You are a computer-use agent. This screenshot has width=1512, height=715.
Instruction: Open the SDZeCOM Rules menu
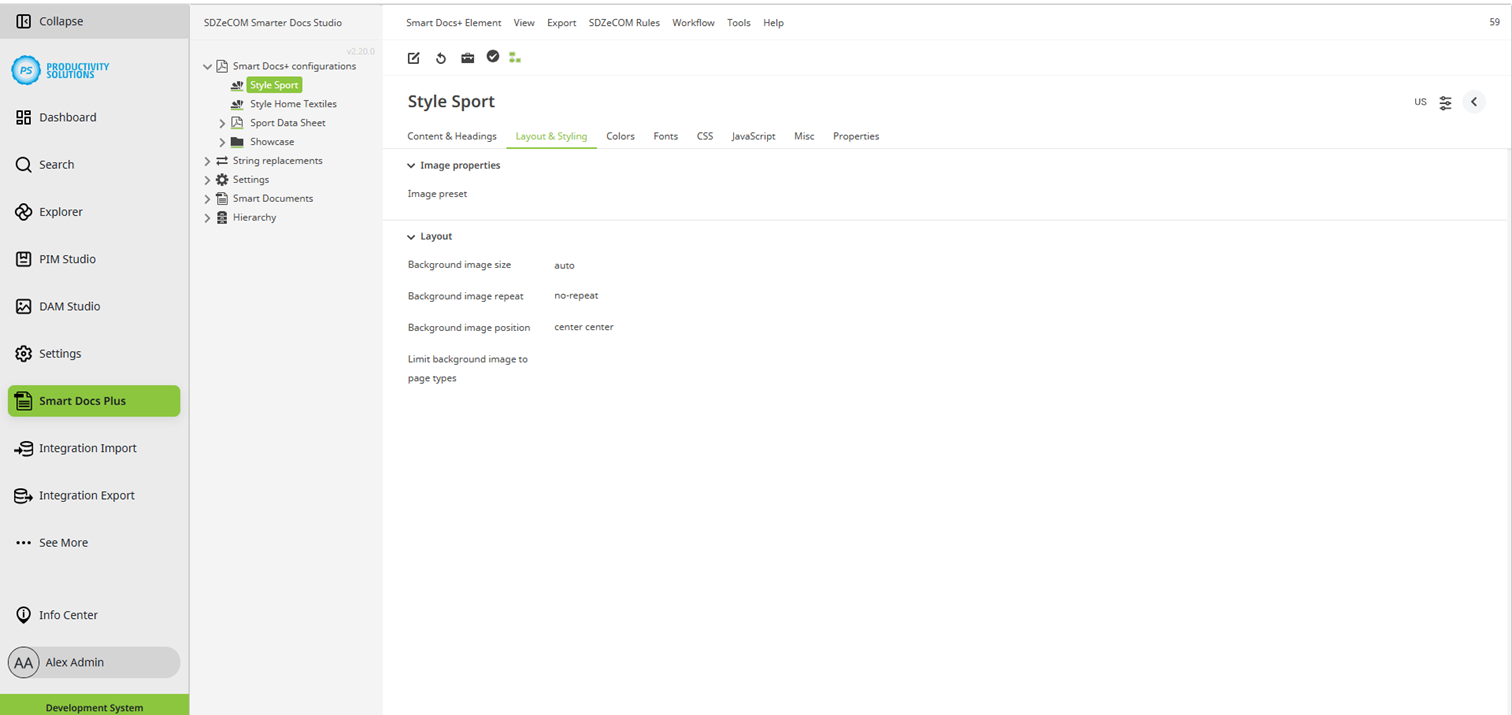tap(624, 23)
